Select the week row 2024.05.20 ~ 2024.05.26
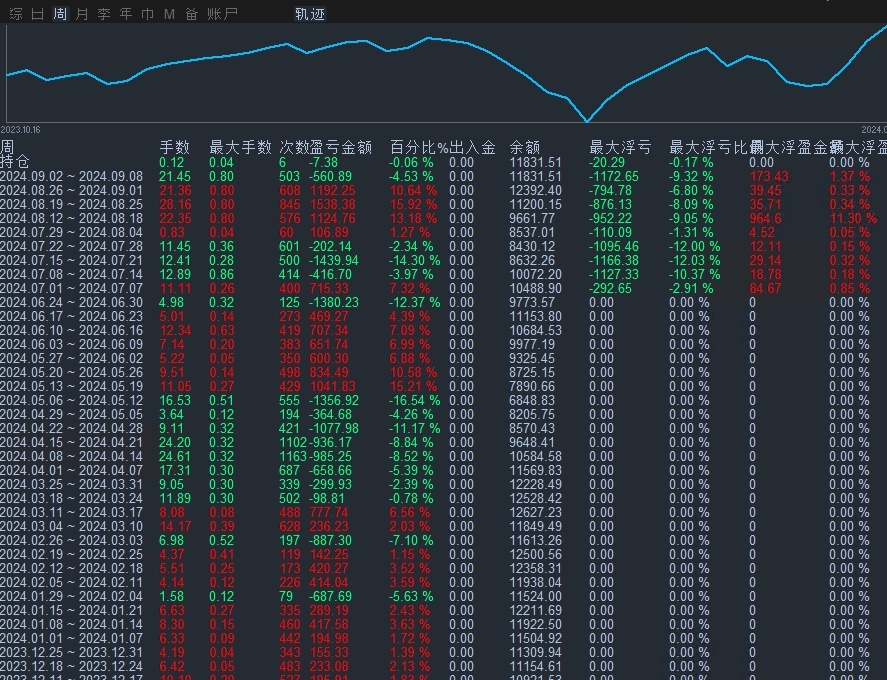The image size is (887, 680). click(444, 372)
